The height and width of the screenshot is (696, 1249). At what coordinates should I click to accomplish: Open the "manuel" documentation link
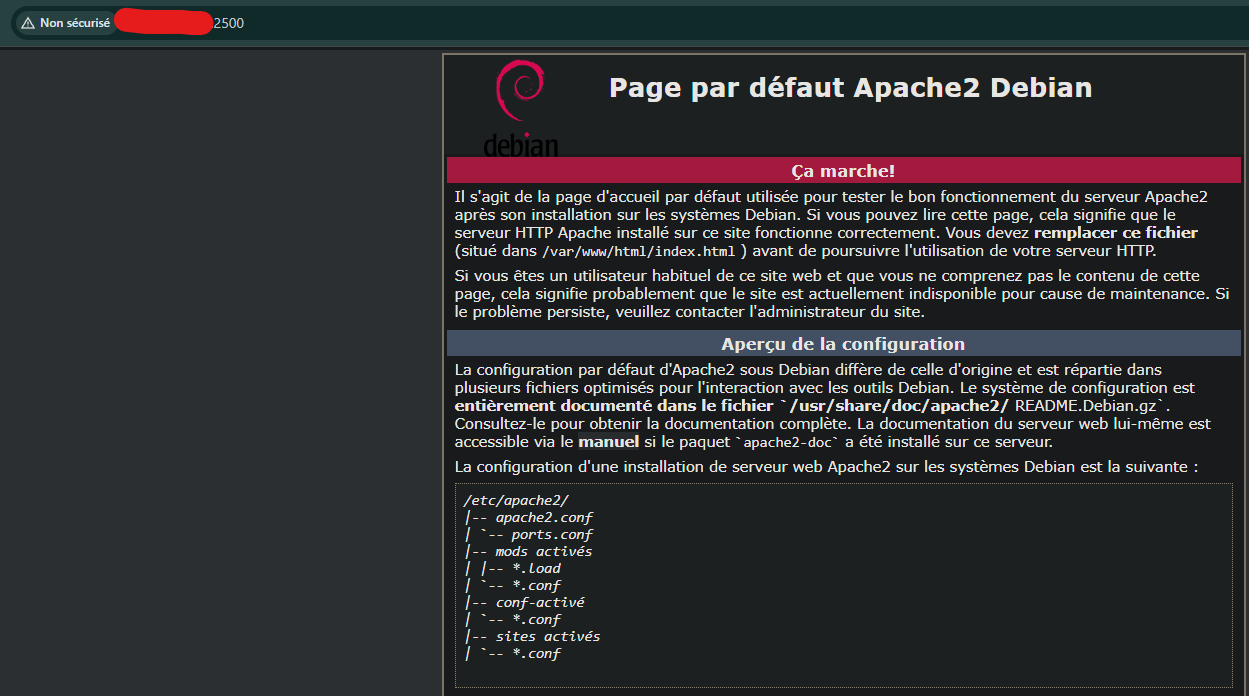coord(608,441)
